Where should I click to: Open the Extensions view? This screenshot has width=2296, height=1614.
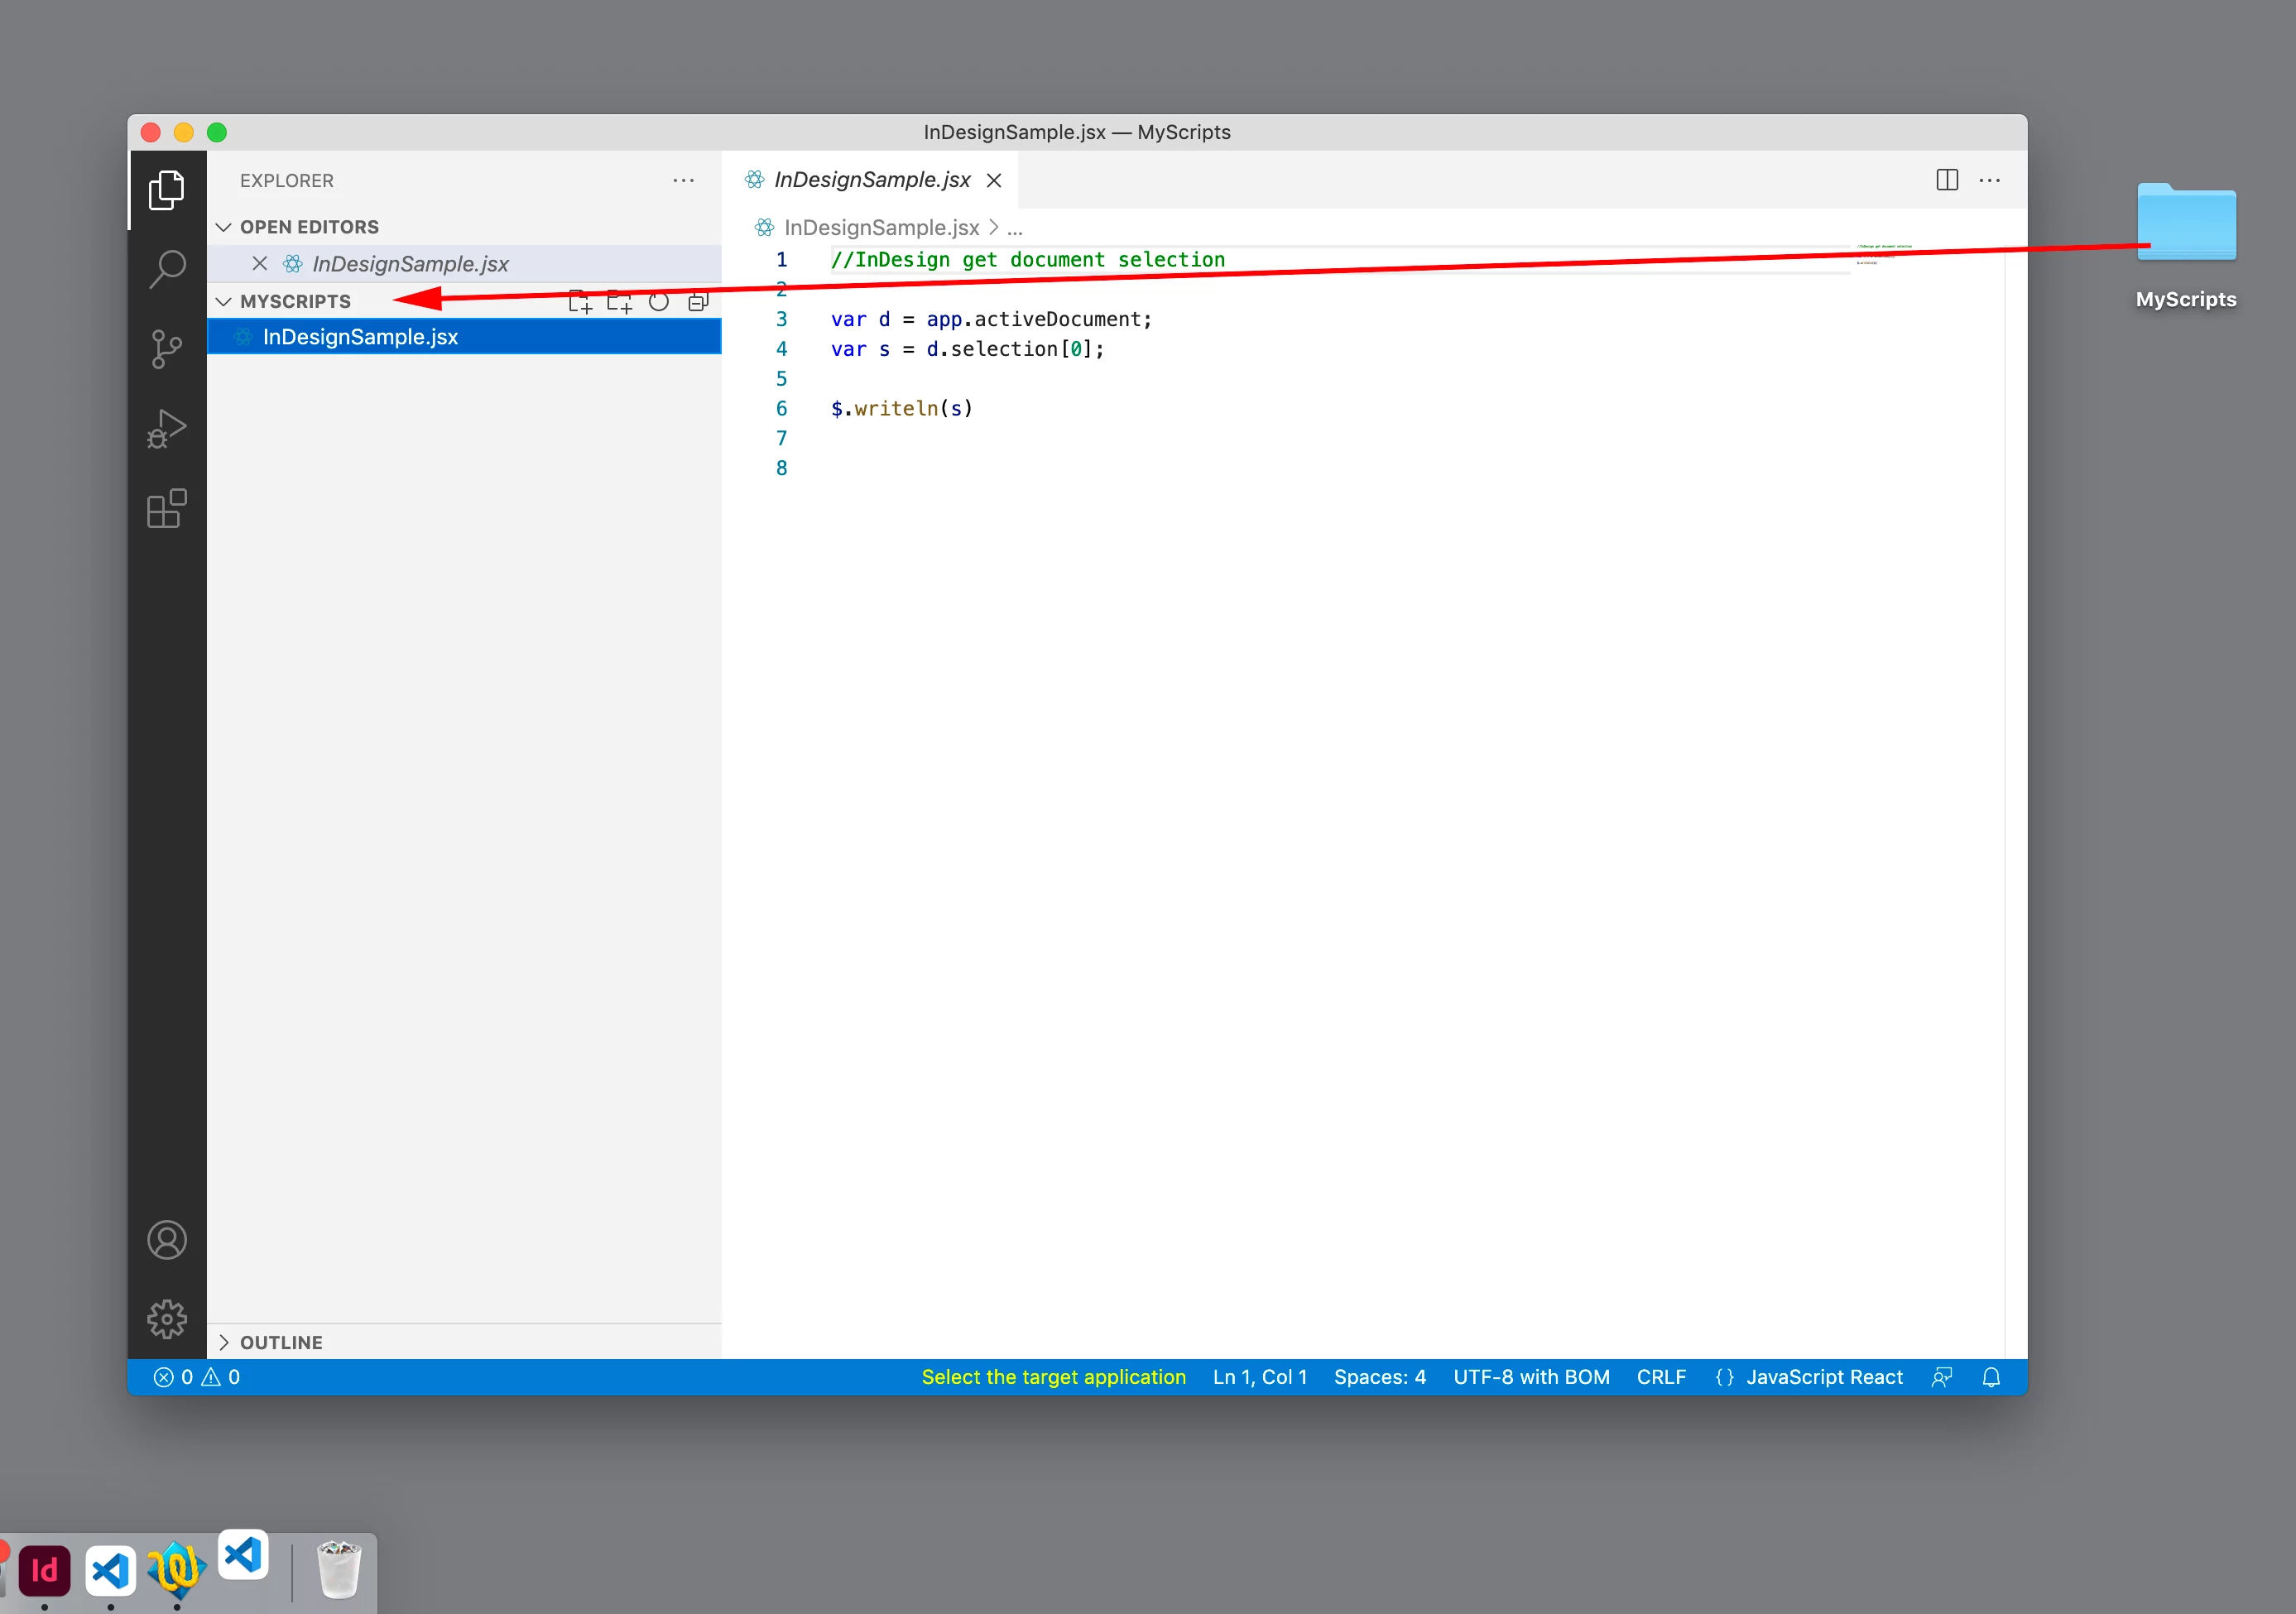pos(167,509)
